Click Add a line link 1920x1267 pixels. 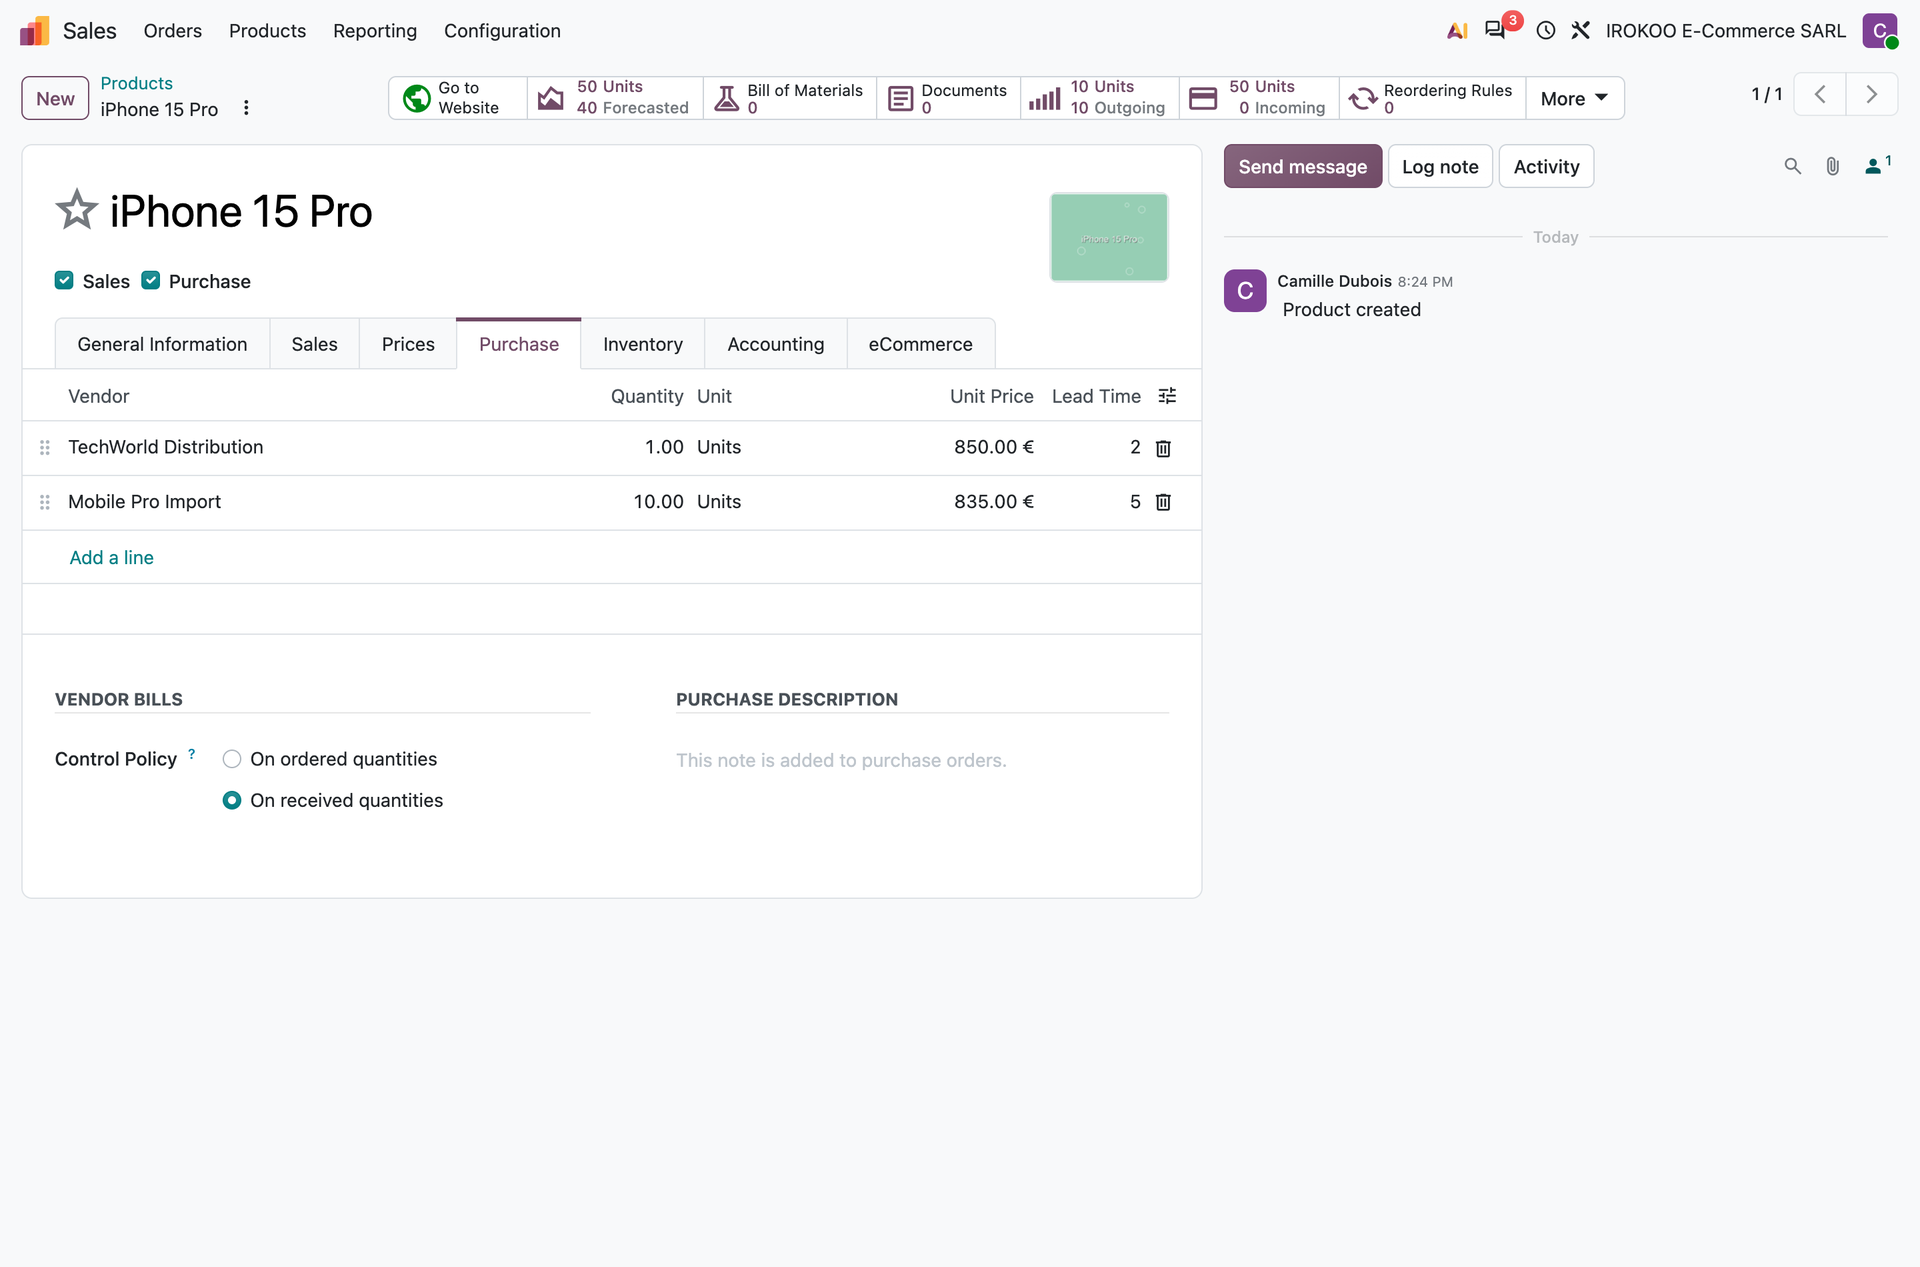tap(111, 558)
